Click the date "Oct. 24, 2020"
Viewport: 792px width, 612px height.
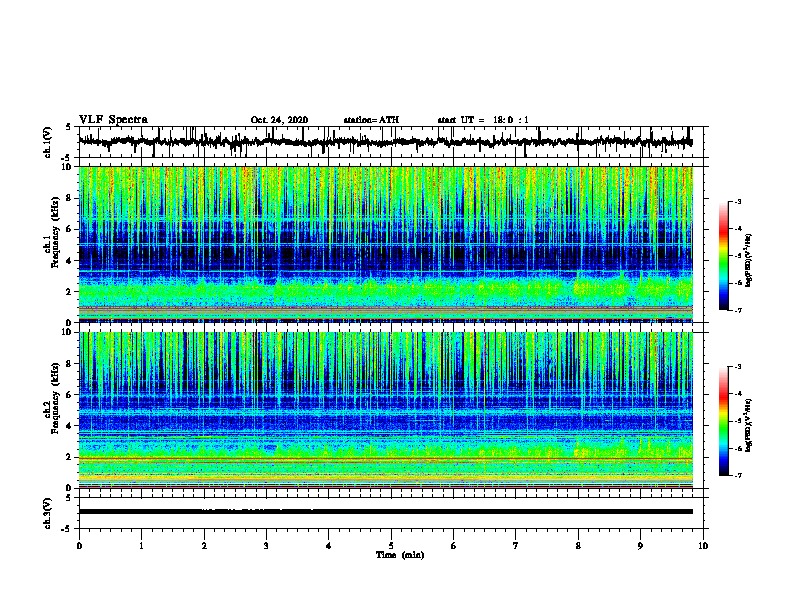tap(279, 120)
